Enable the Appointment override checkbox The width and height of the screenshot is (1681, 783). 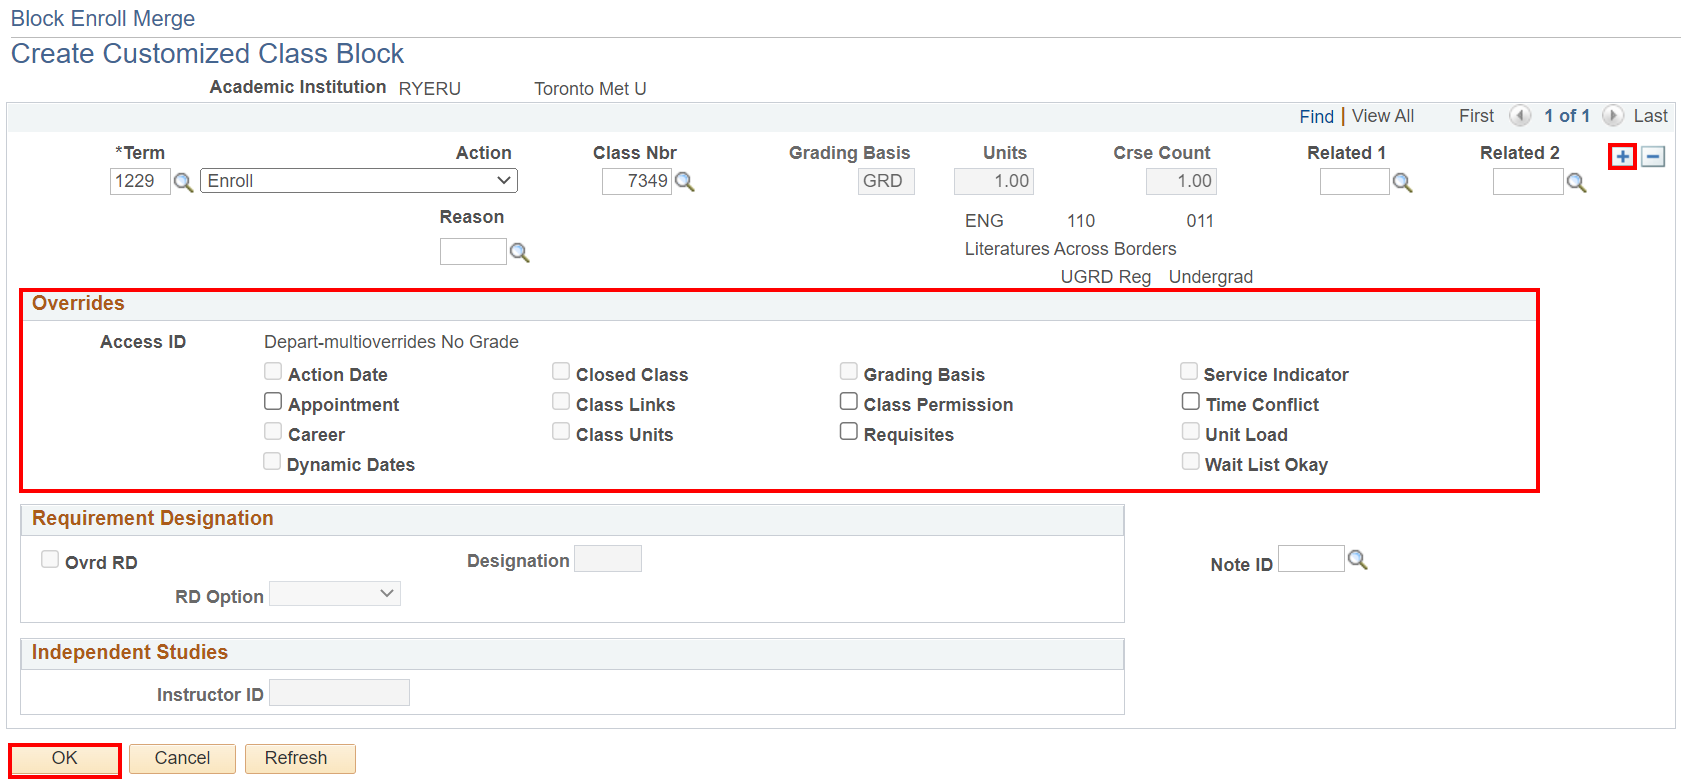273,402
